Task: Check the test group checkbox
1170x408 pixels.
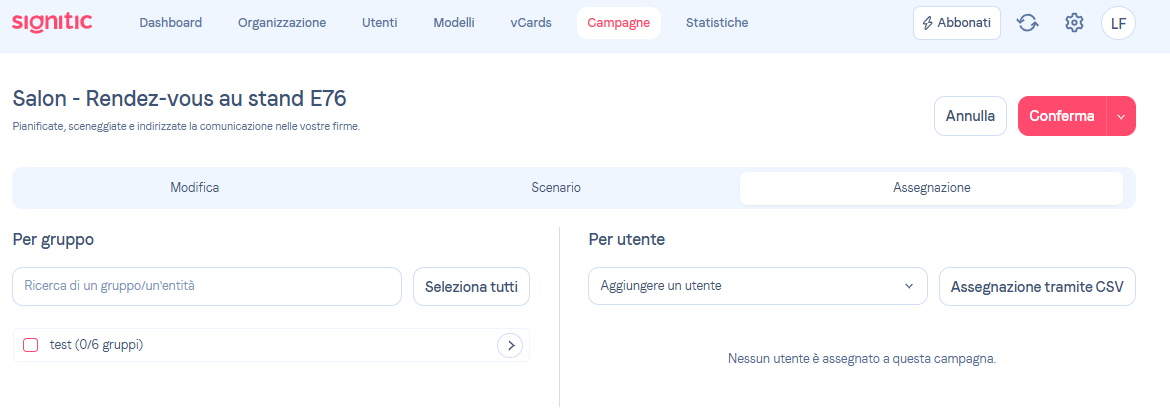Action: [30, 345]
